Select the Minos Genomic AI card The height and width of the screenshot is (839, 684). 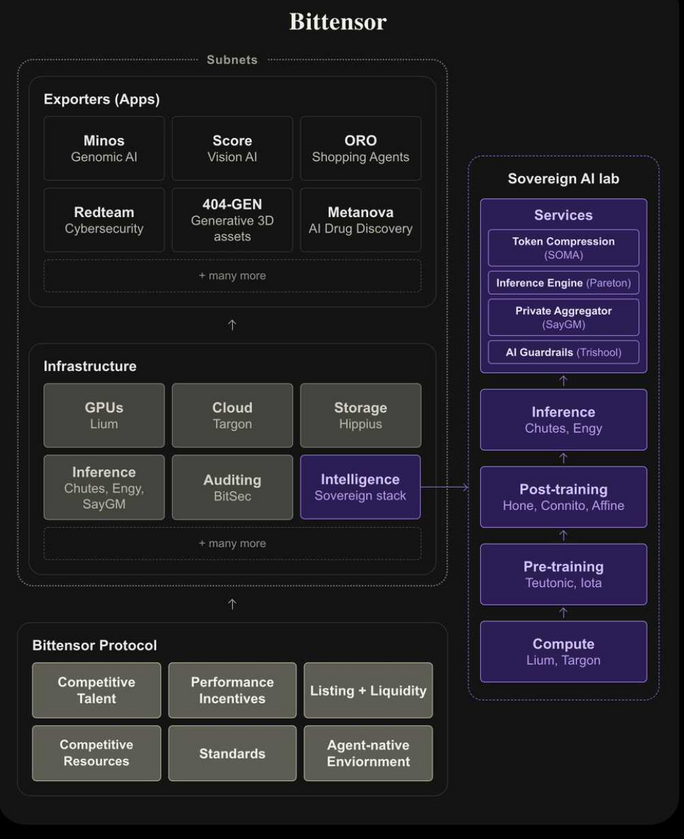(104, 148)
